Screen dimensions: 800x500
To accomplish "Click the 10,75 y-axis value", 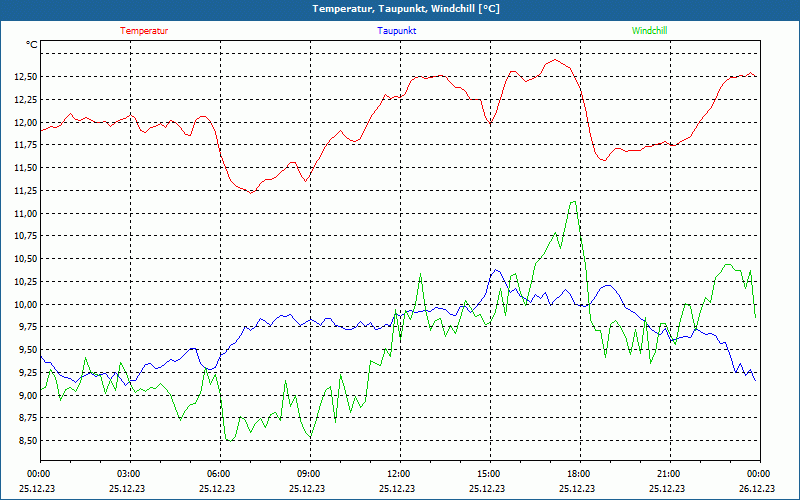I will coord(26,236).
